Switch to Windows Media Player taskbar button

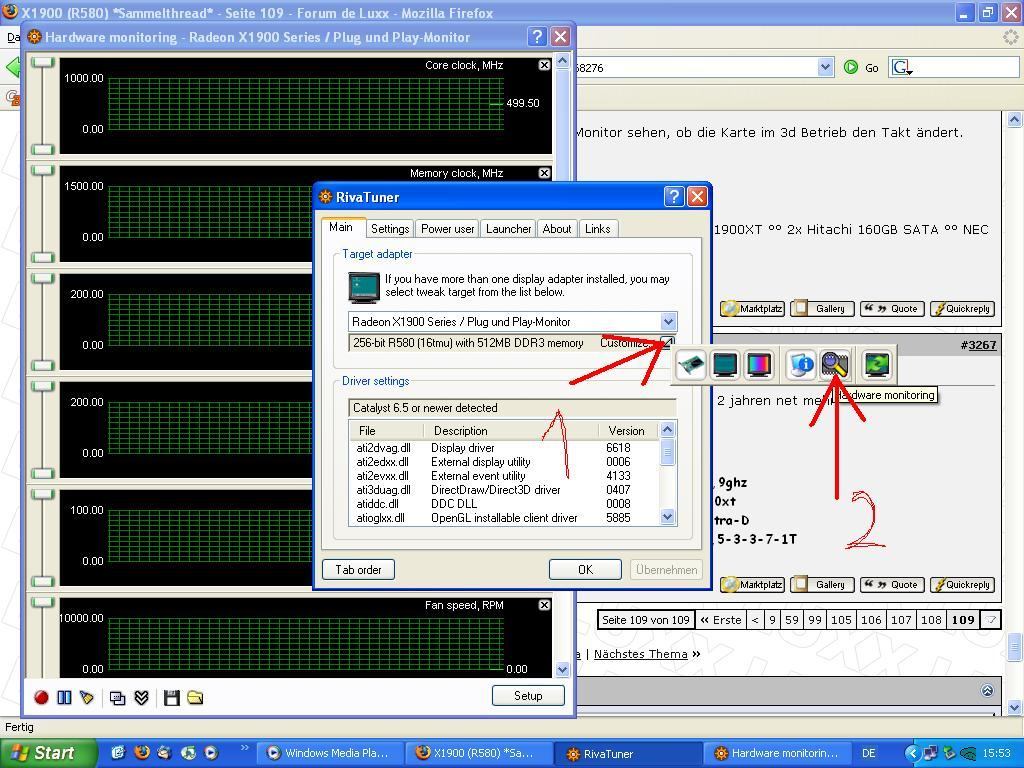[329, 753]
